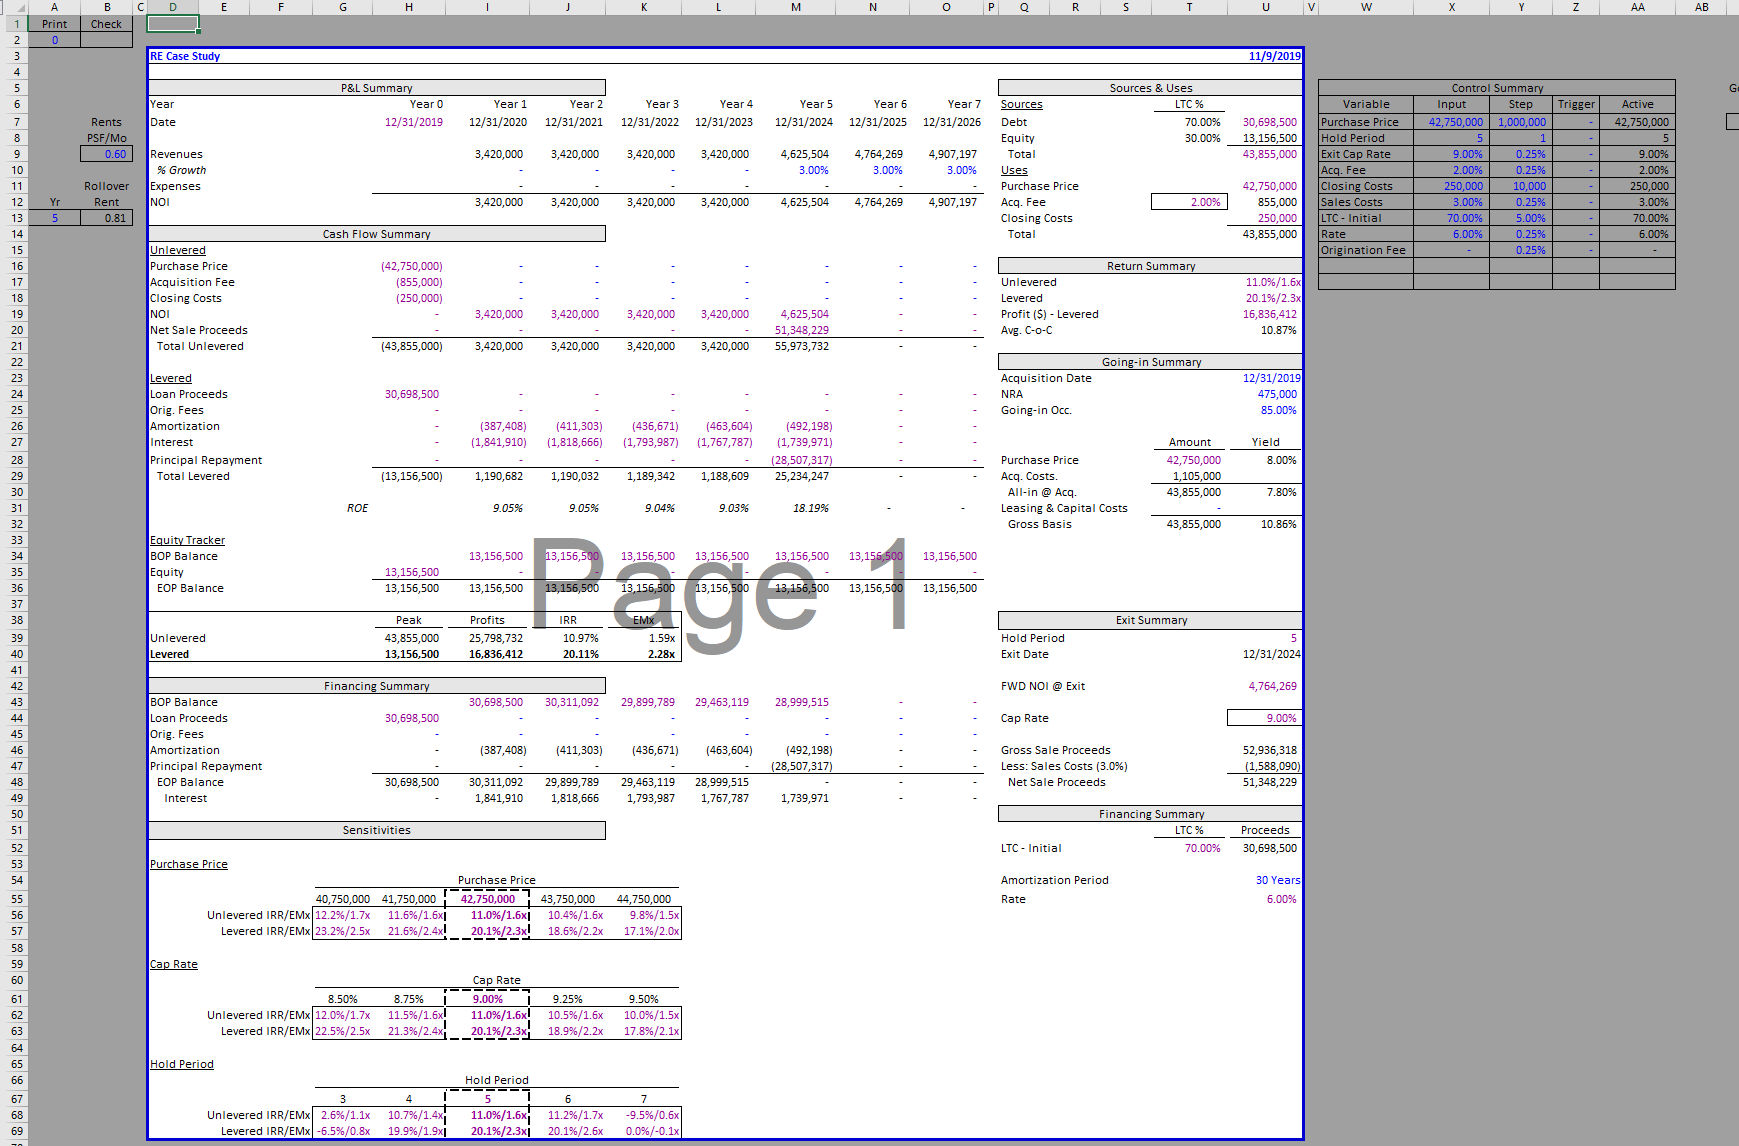Select the 11/9/2019 date cell
The image size is (1739, 1146).
coord(1275,56)
